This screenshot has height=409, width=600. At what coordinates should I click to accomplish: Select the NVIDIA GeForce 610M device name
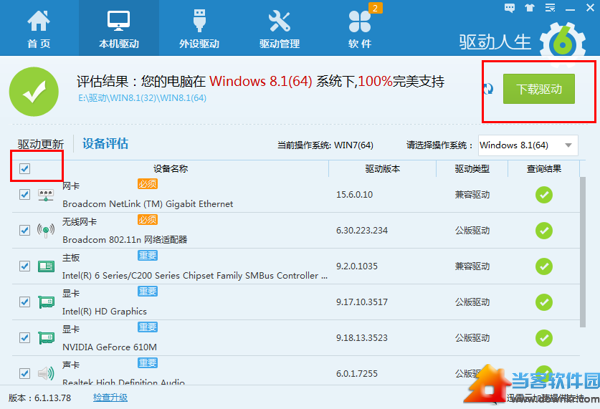pos(109,347)
